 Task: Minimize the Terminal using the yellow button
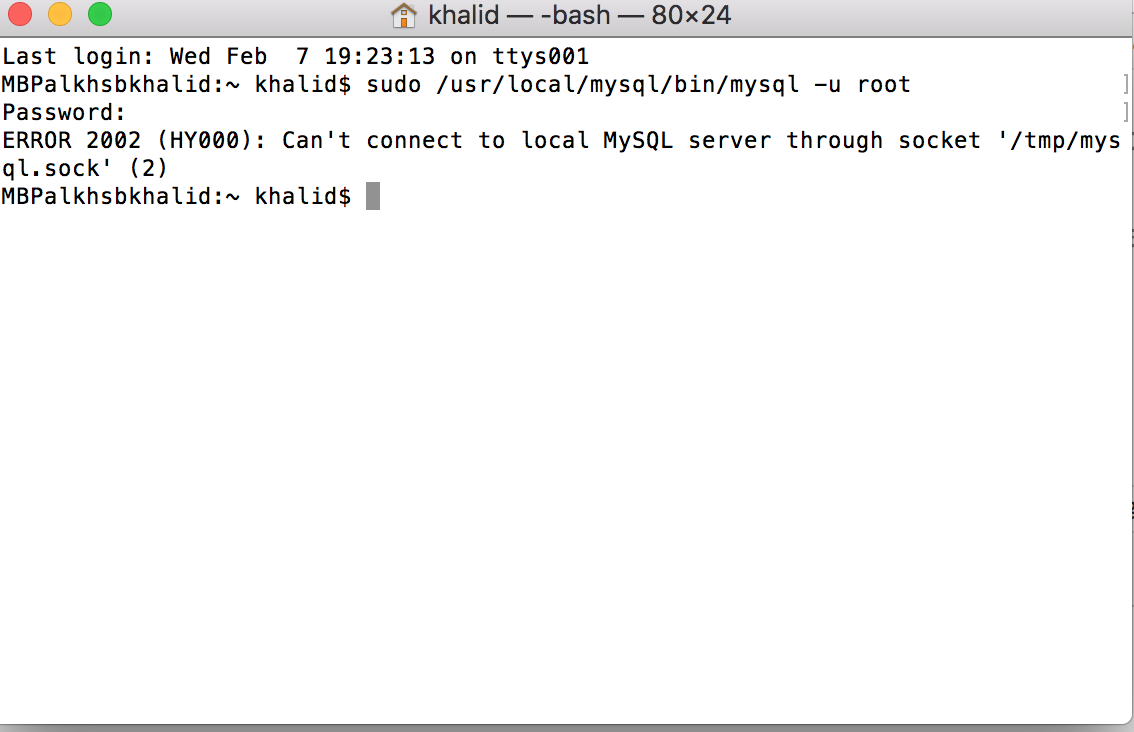(59, 15)
